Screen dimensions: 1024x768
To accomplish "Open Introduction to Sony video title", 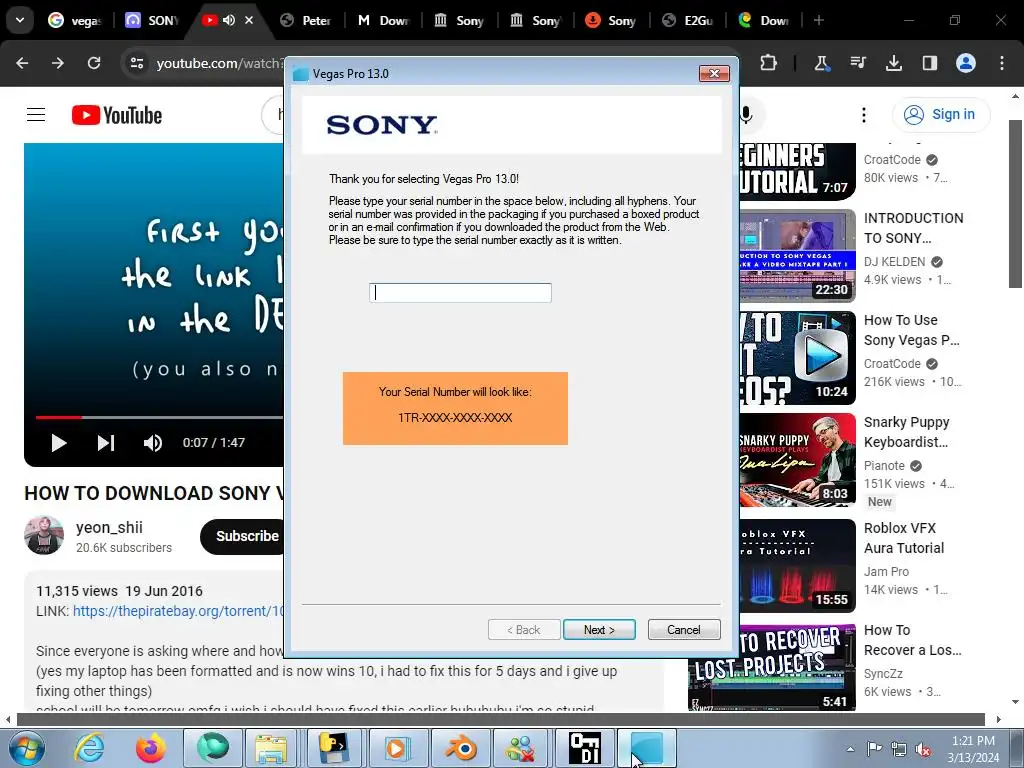I will [x=914, y=228].
